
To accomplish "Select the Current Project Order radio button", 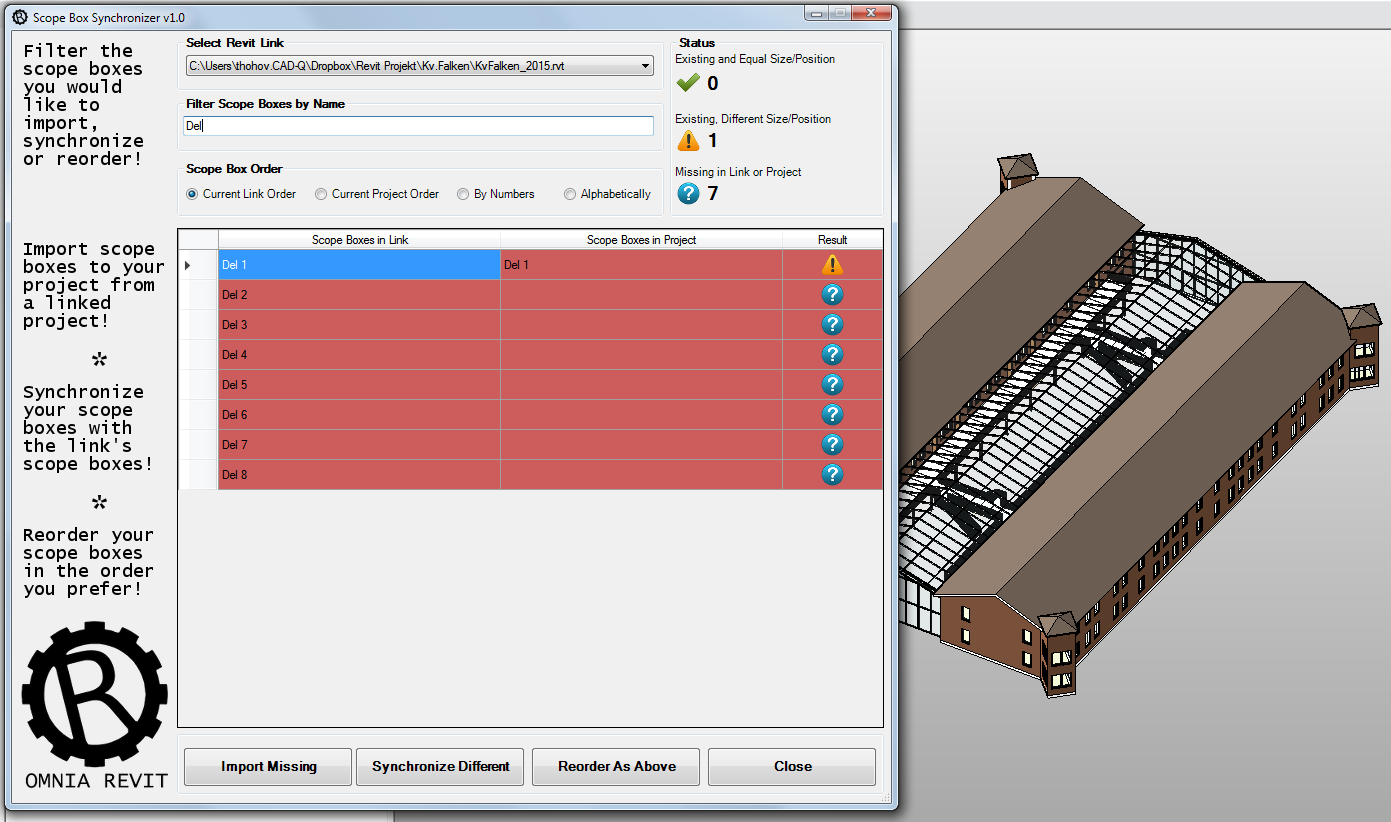I will (321, 194).
